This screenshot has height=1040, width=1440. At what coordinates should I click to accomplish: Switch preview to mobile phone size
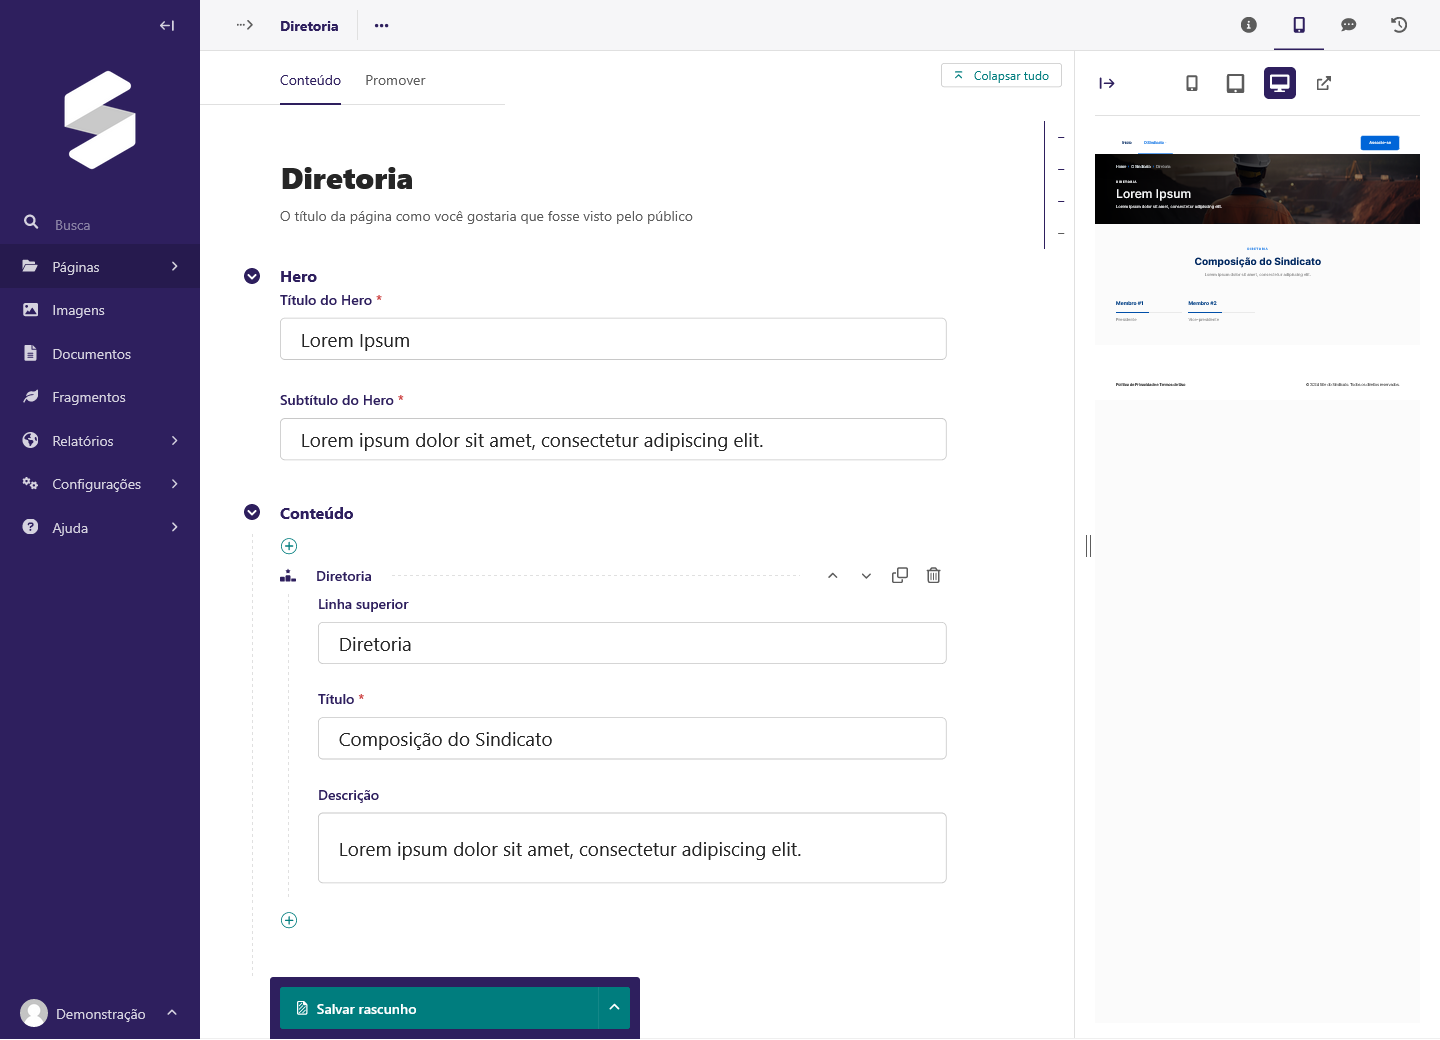pos(1191,83)
